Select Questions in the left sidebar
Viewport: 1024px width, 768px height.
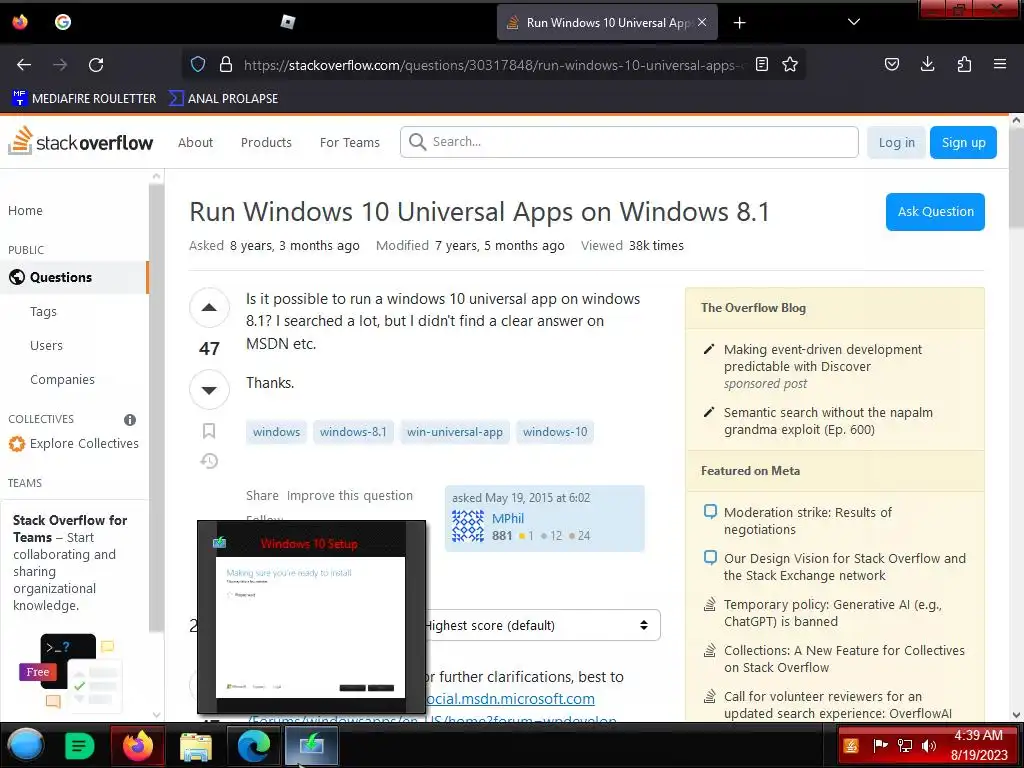pos(74,277)
